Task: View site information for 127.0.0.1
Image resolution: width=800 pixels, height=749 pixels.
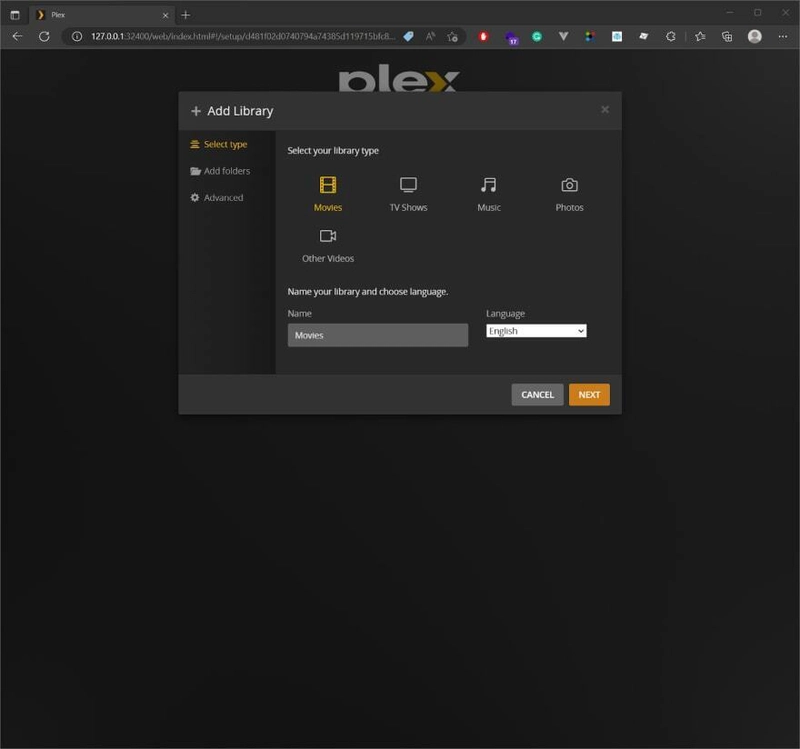Action: click(x=77, y=36)
